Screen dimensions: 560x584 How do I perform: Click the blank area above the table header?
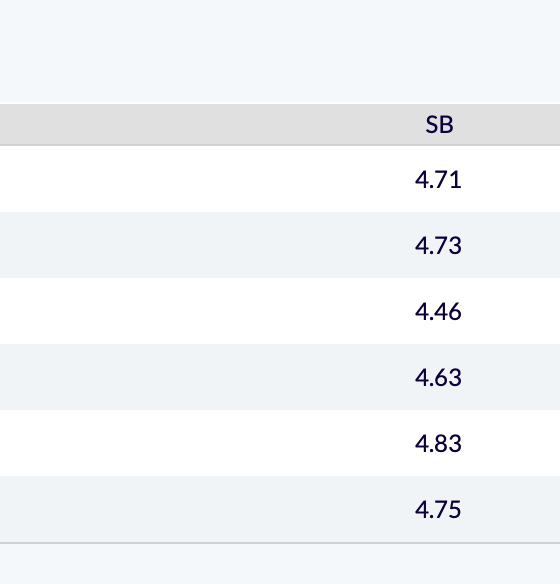(280, 51)
